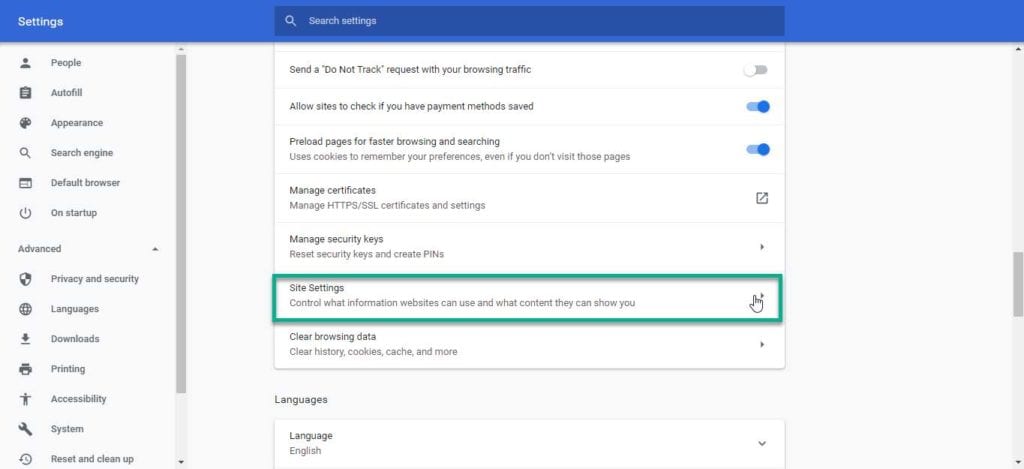Click the Privacy and security shield icon
Viewport: 1024px width, 469px height.
tap(25, 279)
